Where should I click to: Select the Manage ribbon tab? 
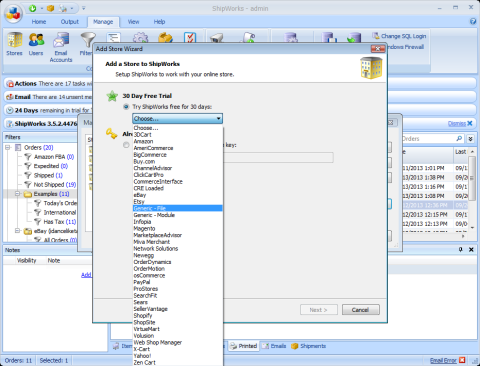click(x=103, y=22)
